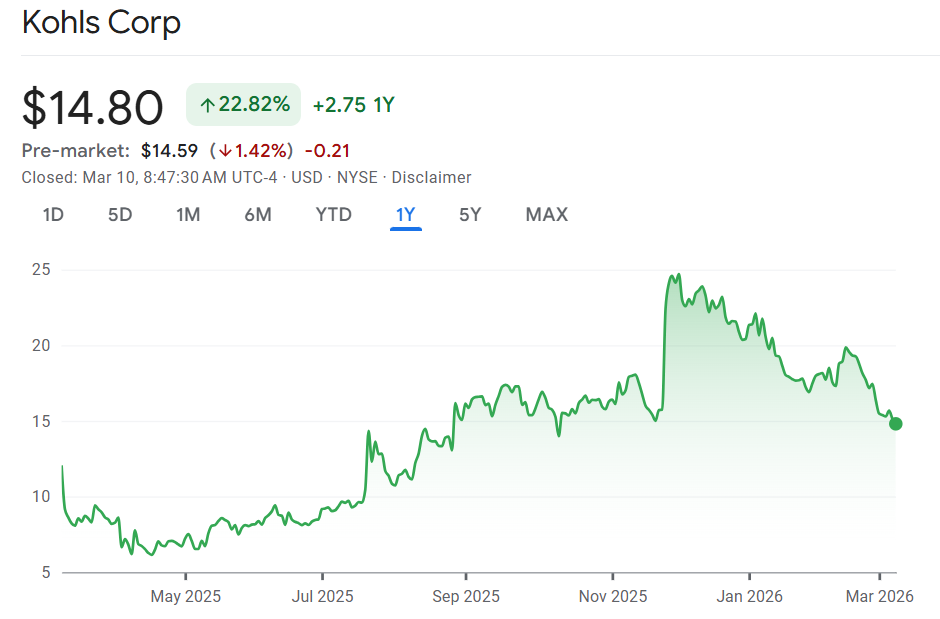Open the MAX time range
The width and height of the screenshot is (940, 619).
click(546, 214)
